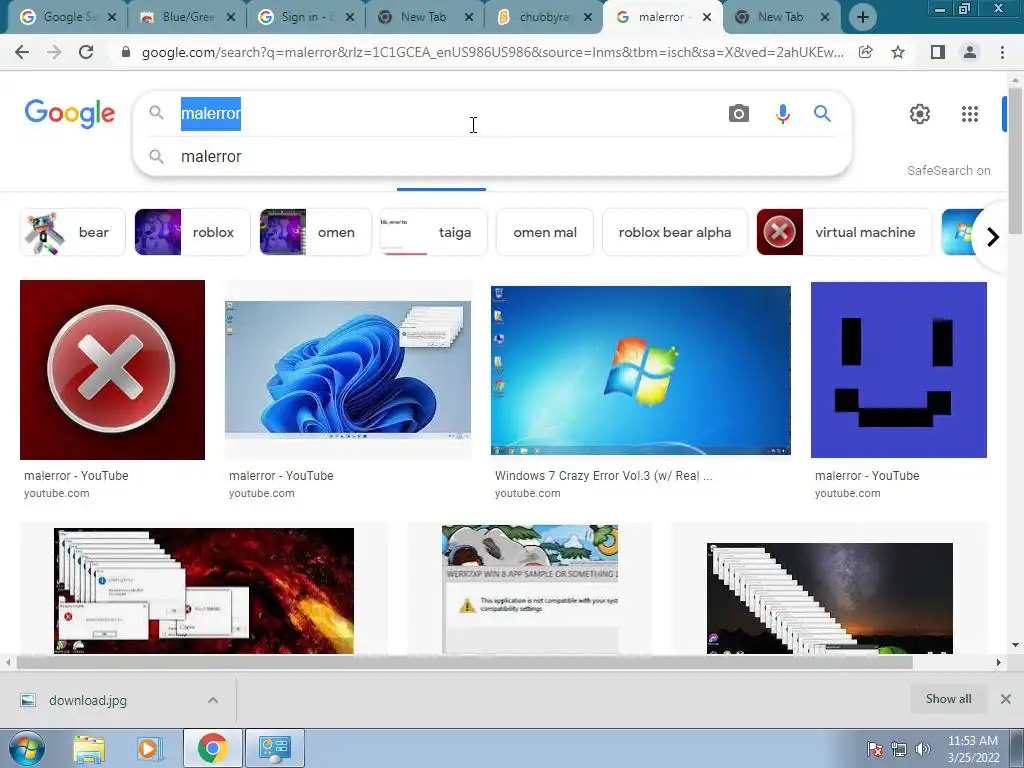Open the lava background error dialogs image
This screenshot has height=768, width=1024.
(204, 591)
